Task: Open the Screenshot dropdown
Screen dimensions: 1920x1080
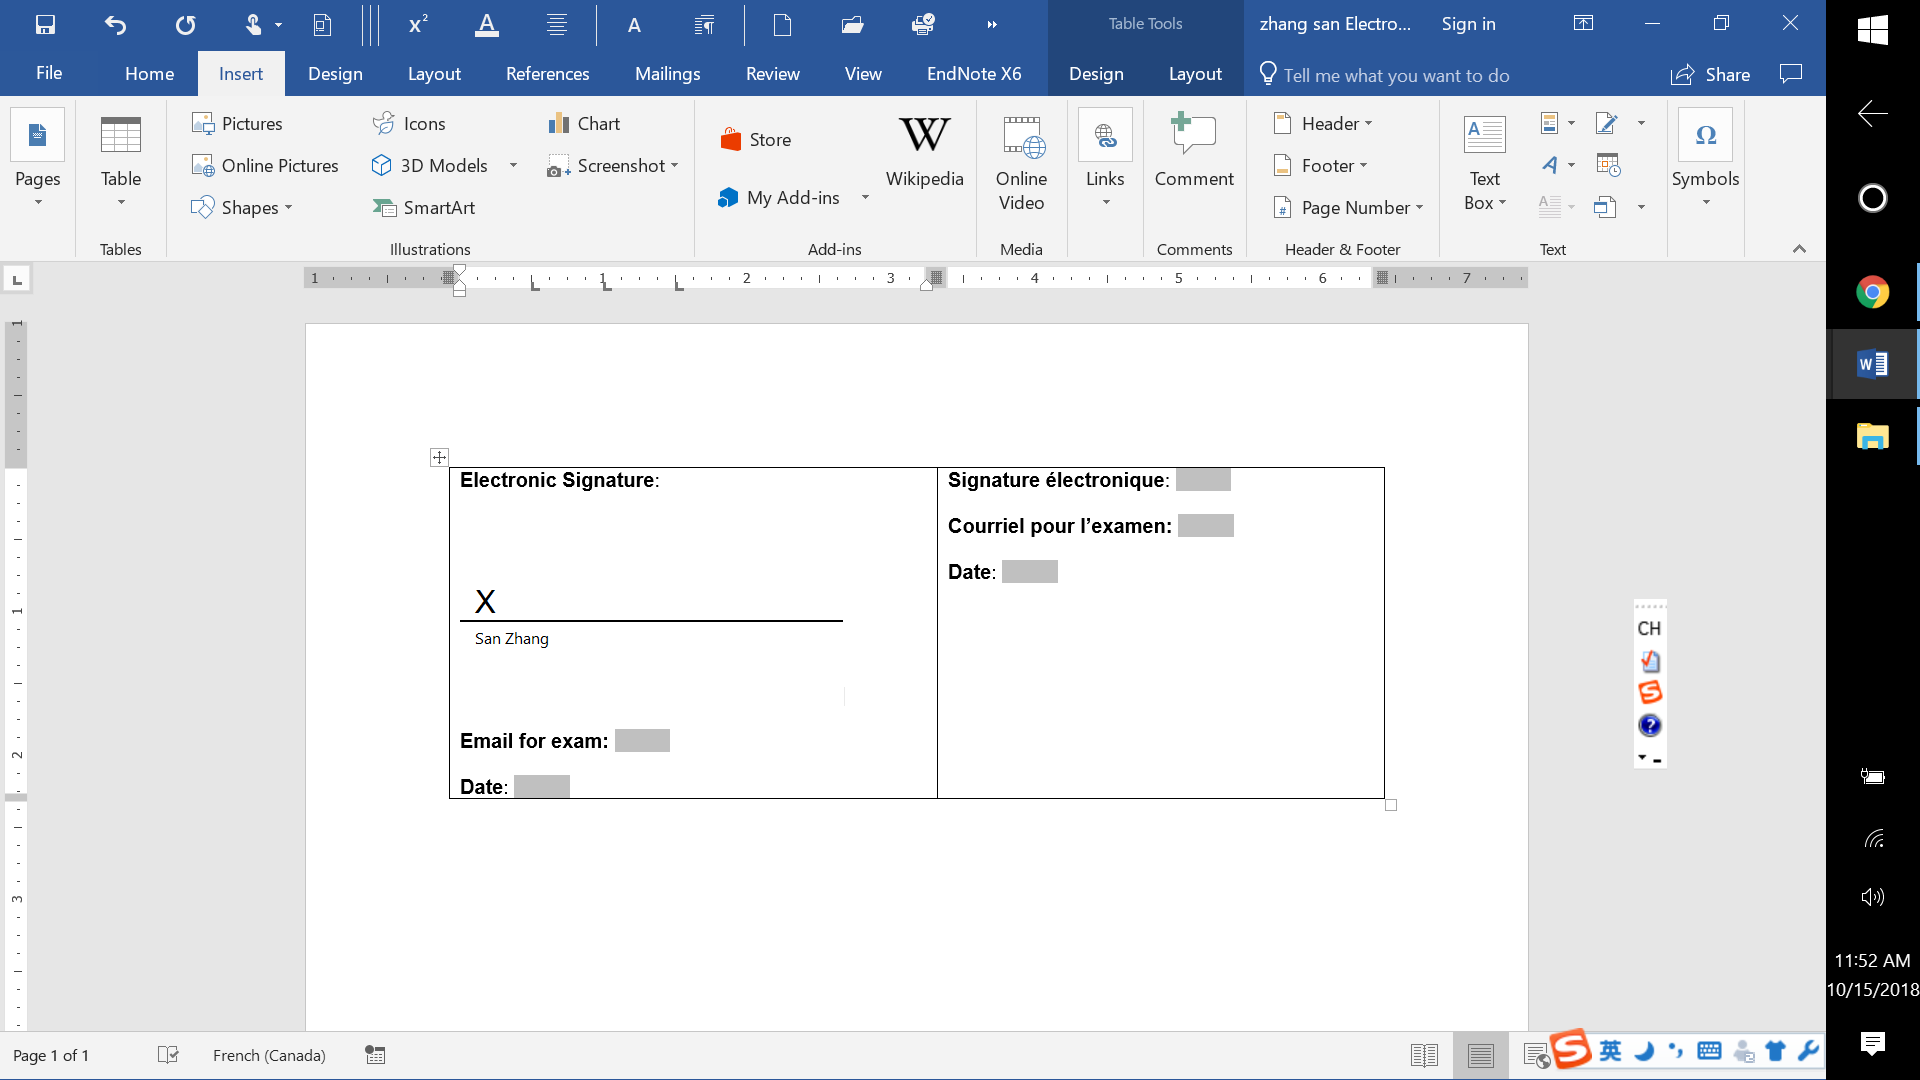Action: (x=613, y=165)
